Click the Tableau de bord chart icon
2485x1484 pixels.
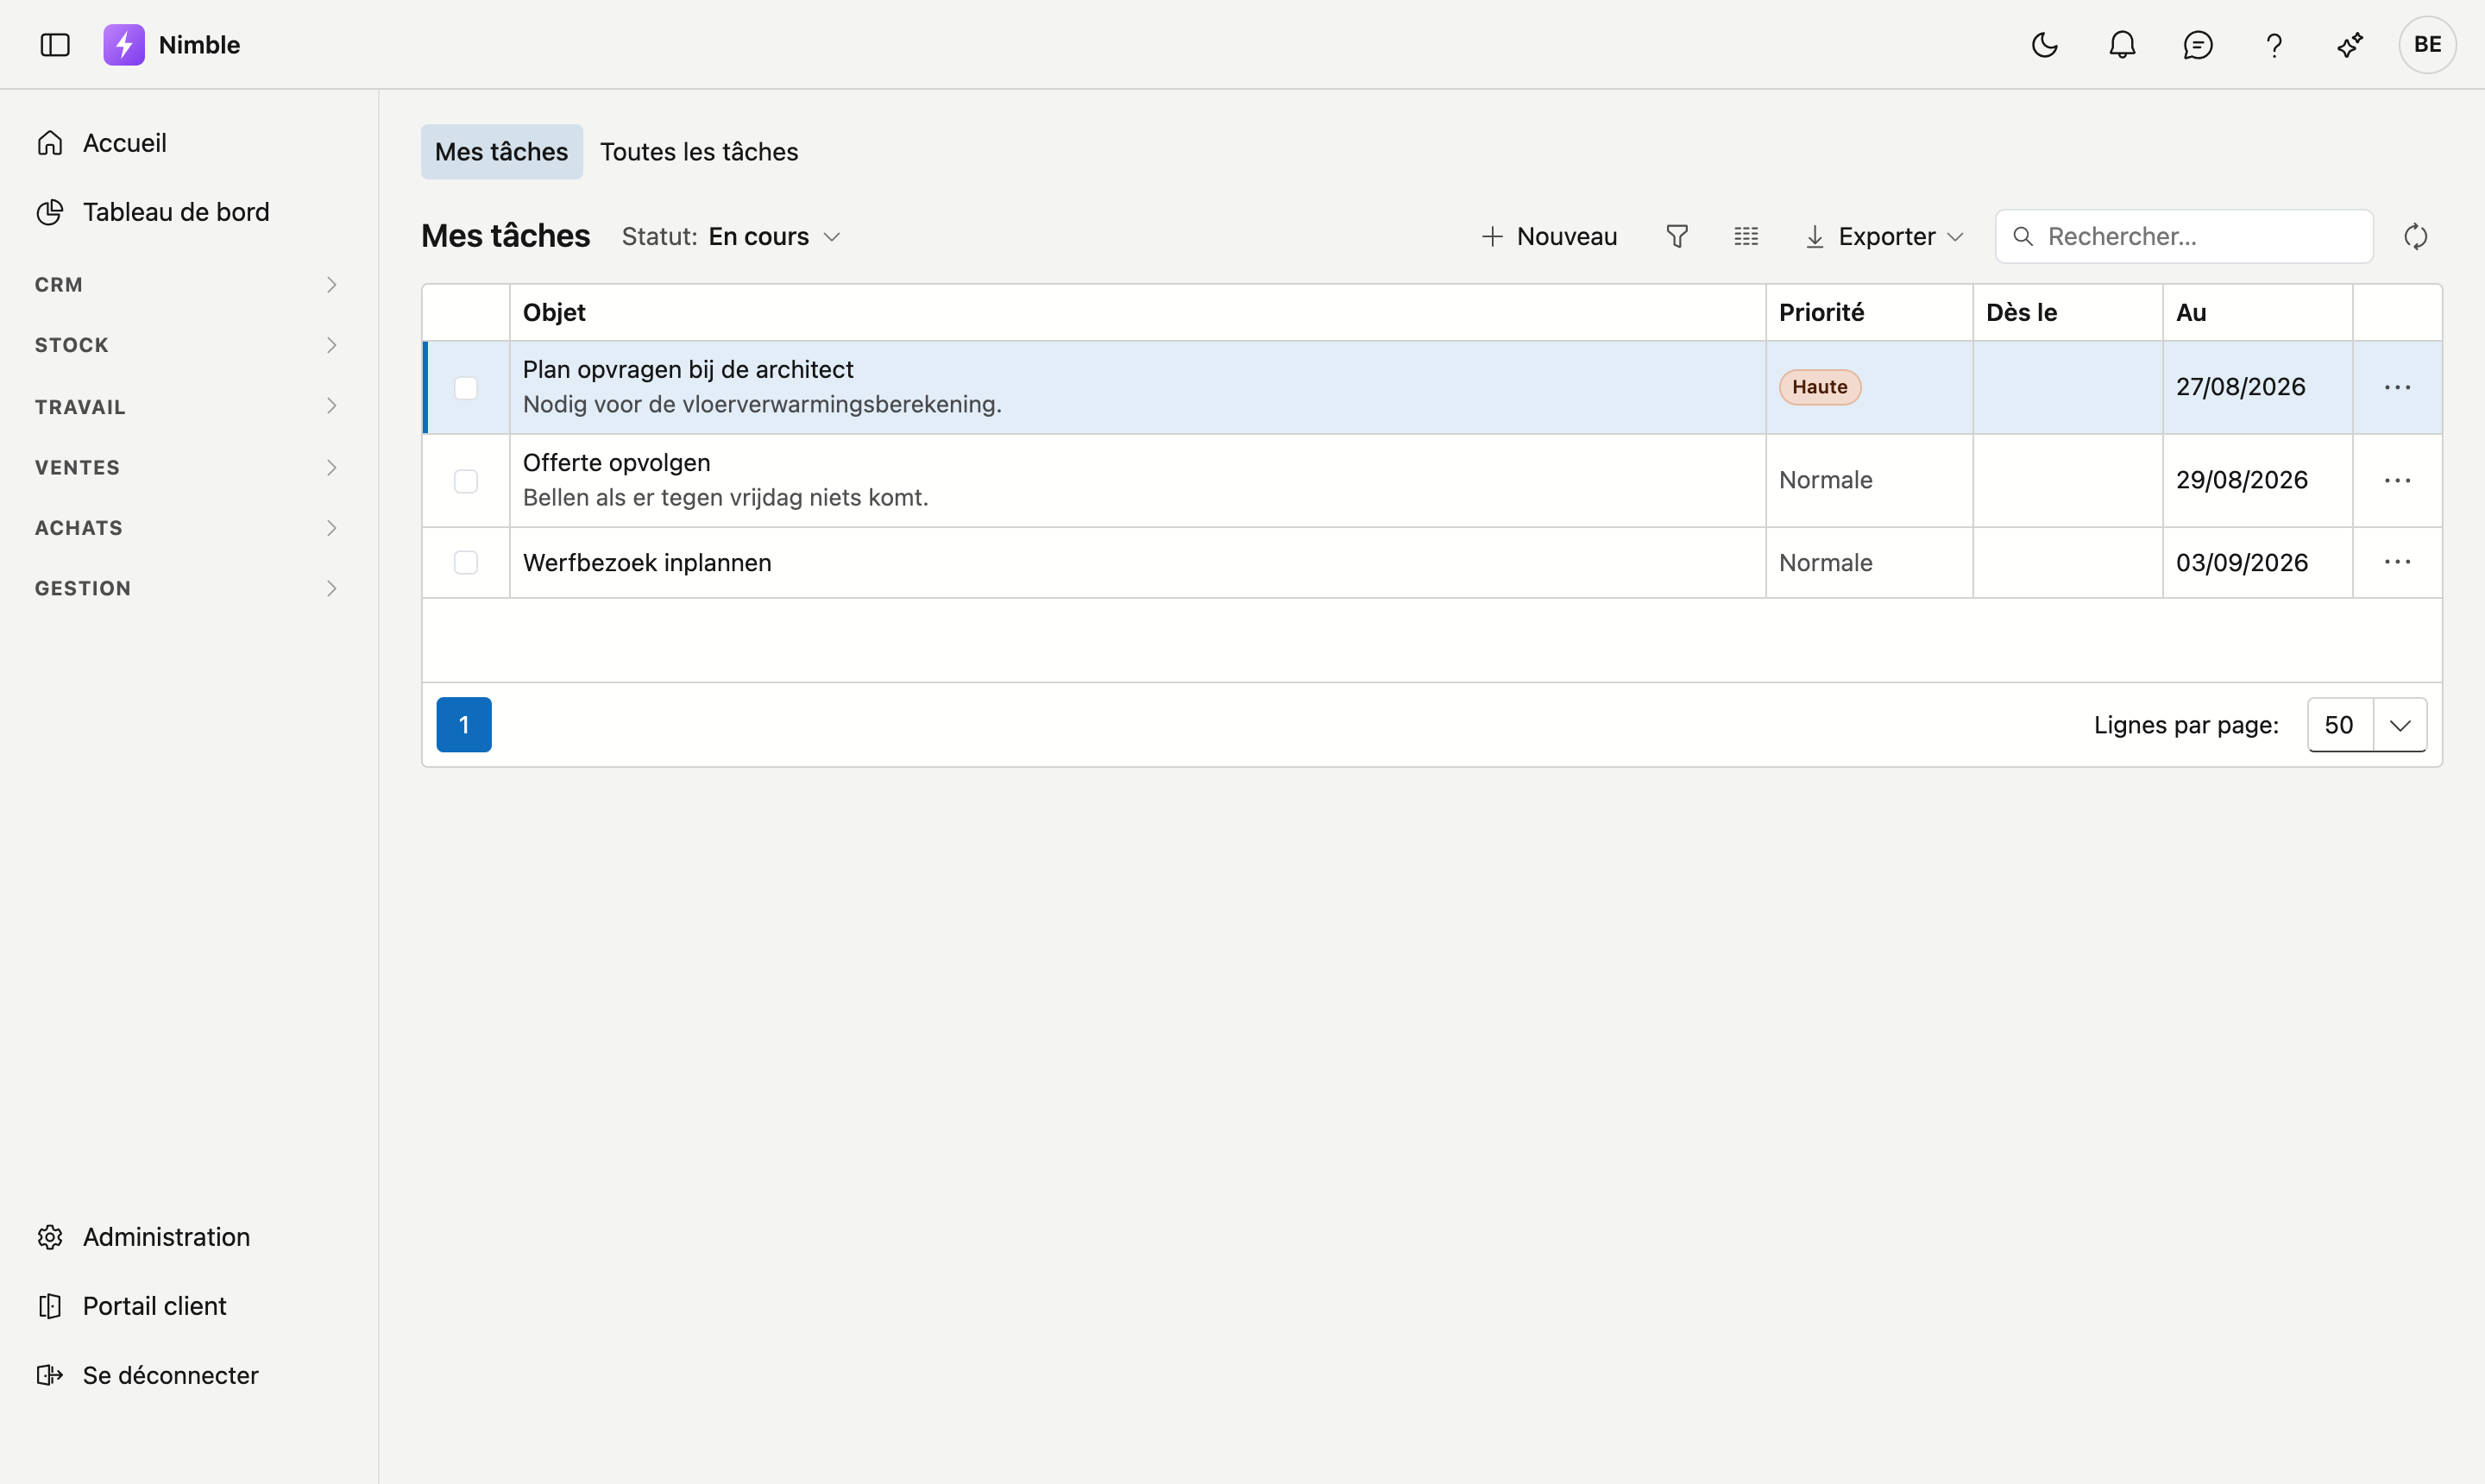click(x=50, y=212)
